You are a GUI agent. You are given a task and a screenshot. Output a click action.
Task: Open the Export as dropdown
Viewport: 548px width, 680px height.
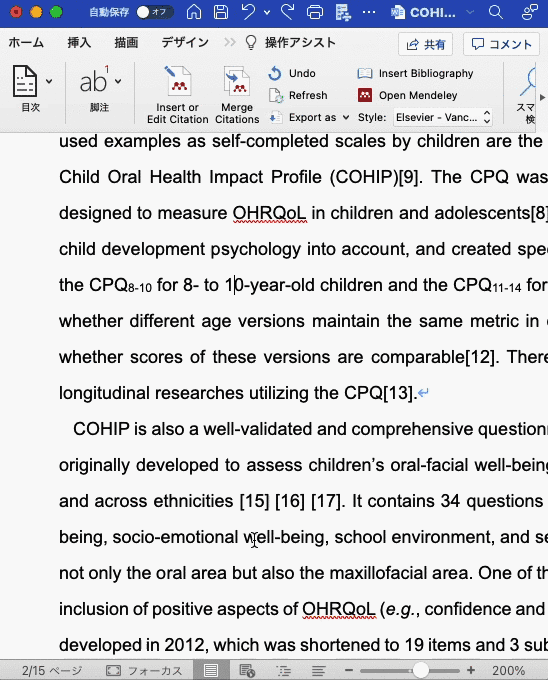coord(309,117)
